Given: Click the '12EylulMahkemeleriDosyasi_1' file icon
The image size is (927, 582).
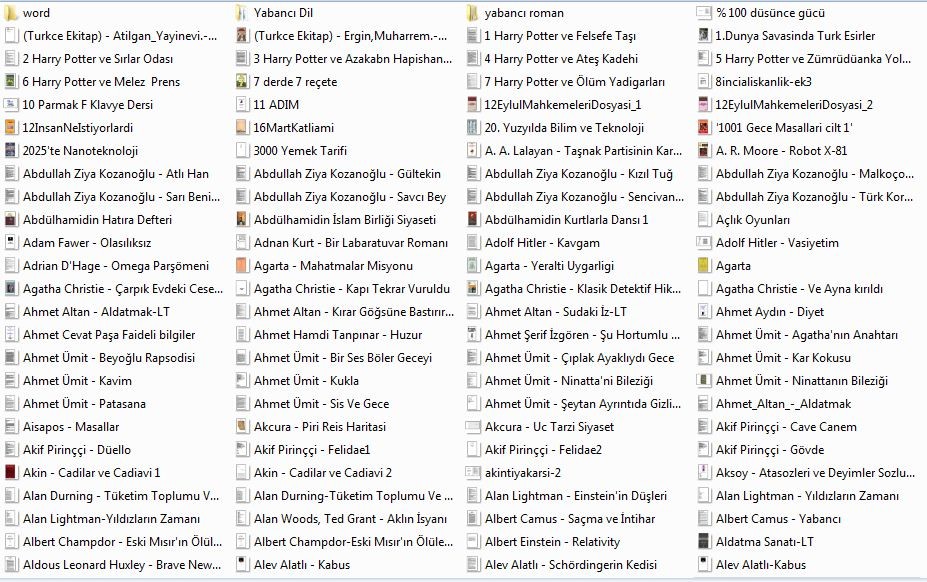Looking at the screenshot, I should point(472,105).
